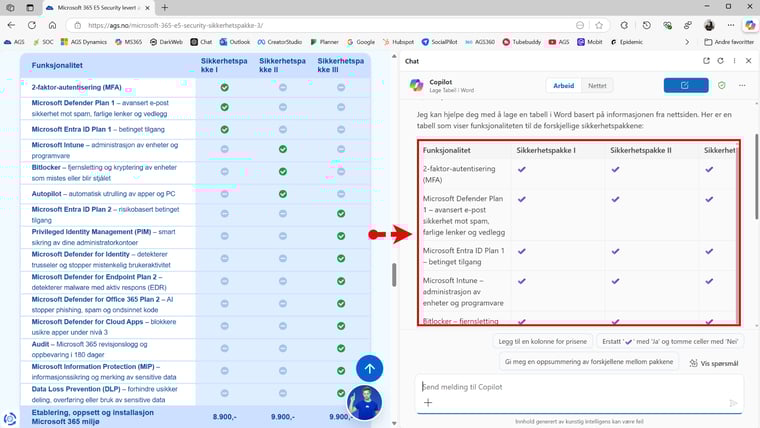Image resolution: width=760 pixels, height=428 pixels.
Task: Open Copilot chat in a new window icon
Action: coord(706,61)
